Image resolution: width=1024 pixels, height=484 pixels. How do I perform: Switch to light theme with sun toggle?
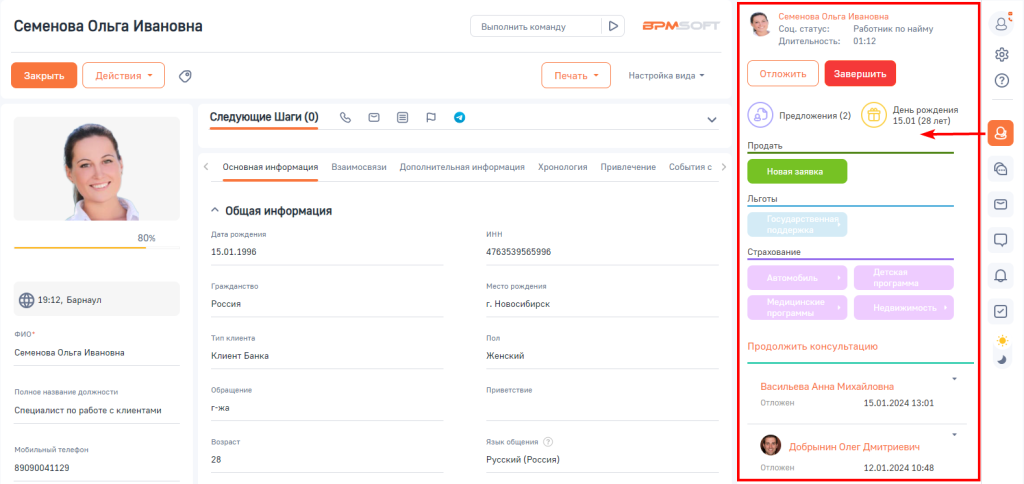(1001, 341)
